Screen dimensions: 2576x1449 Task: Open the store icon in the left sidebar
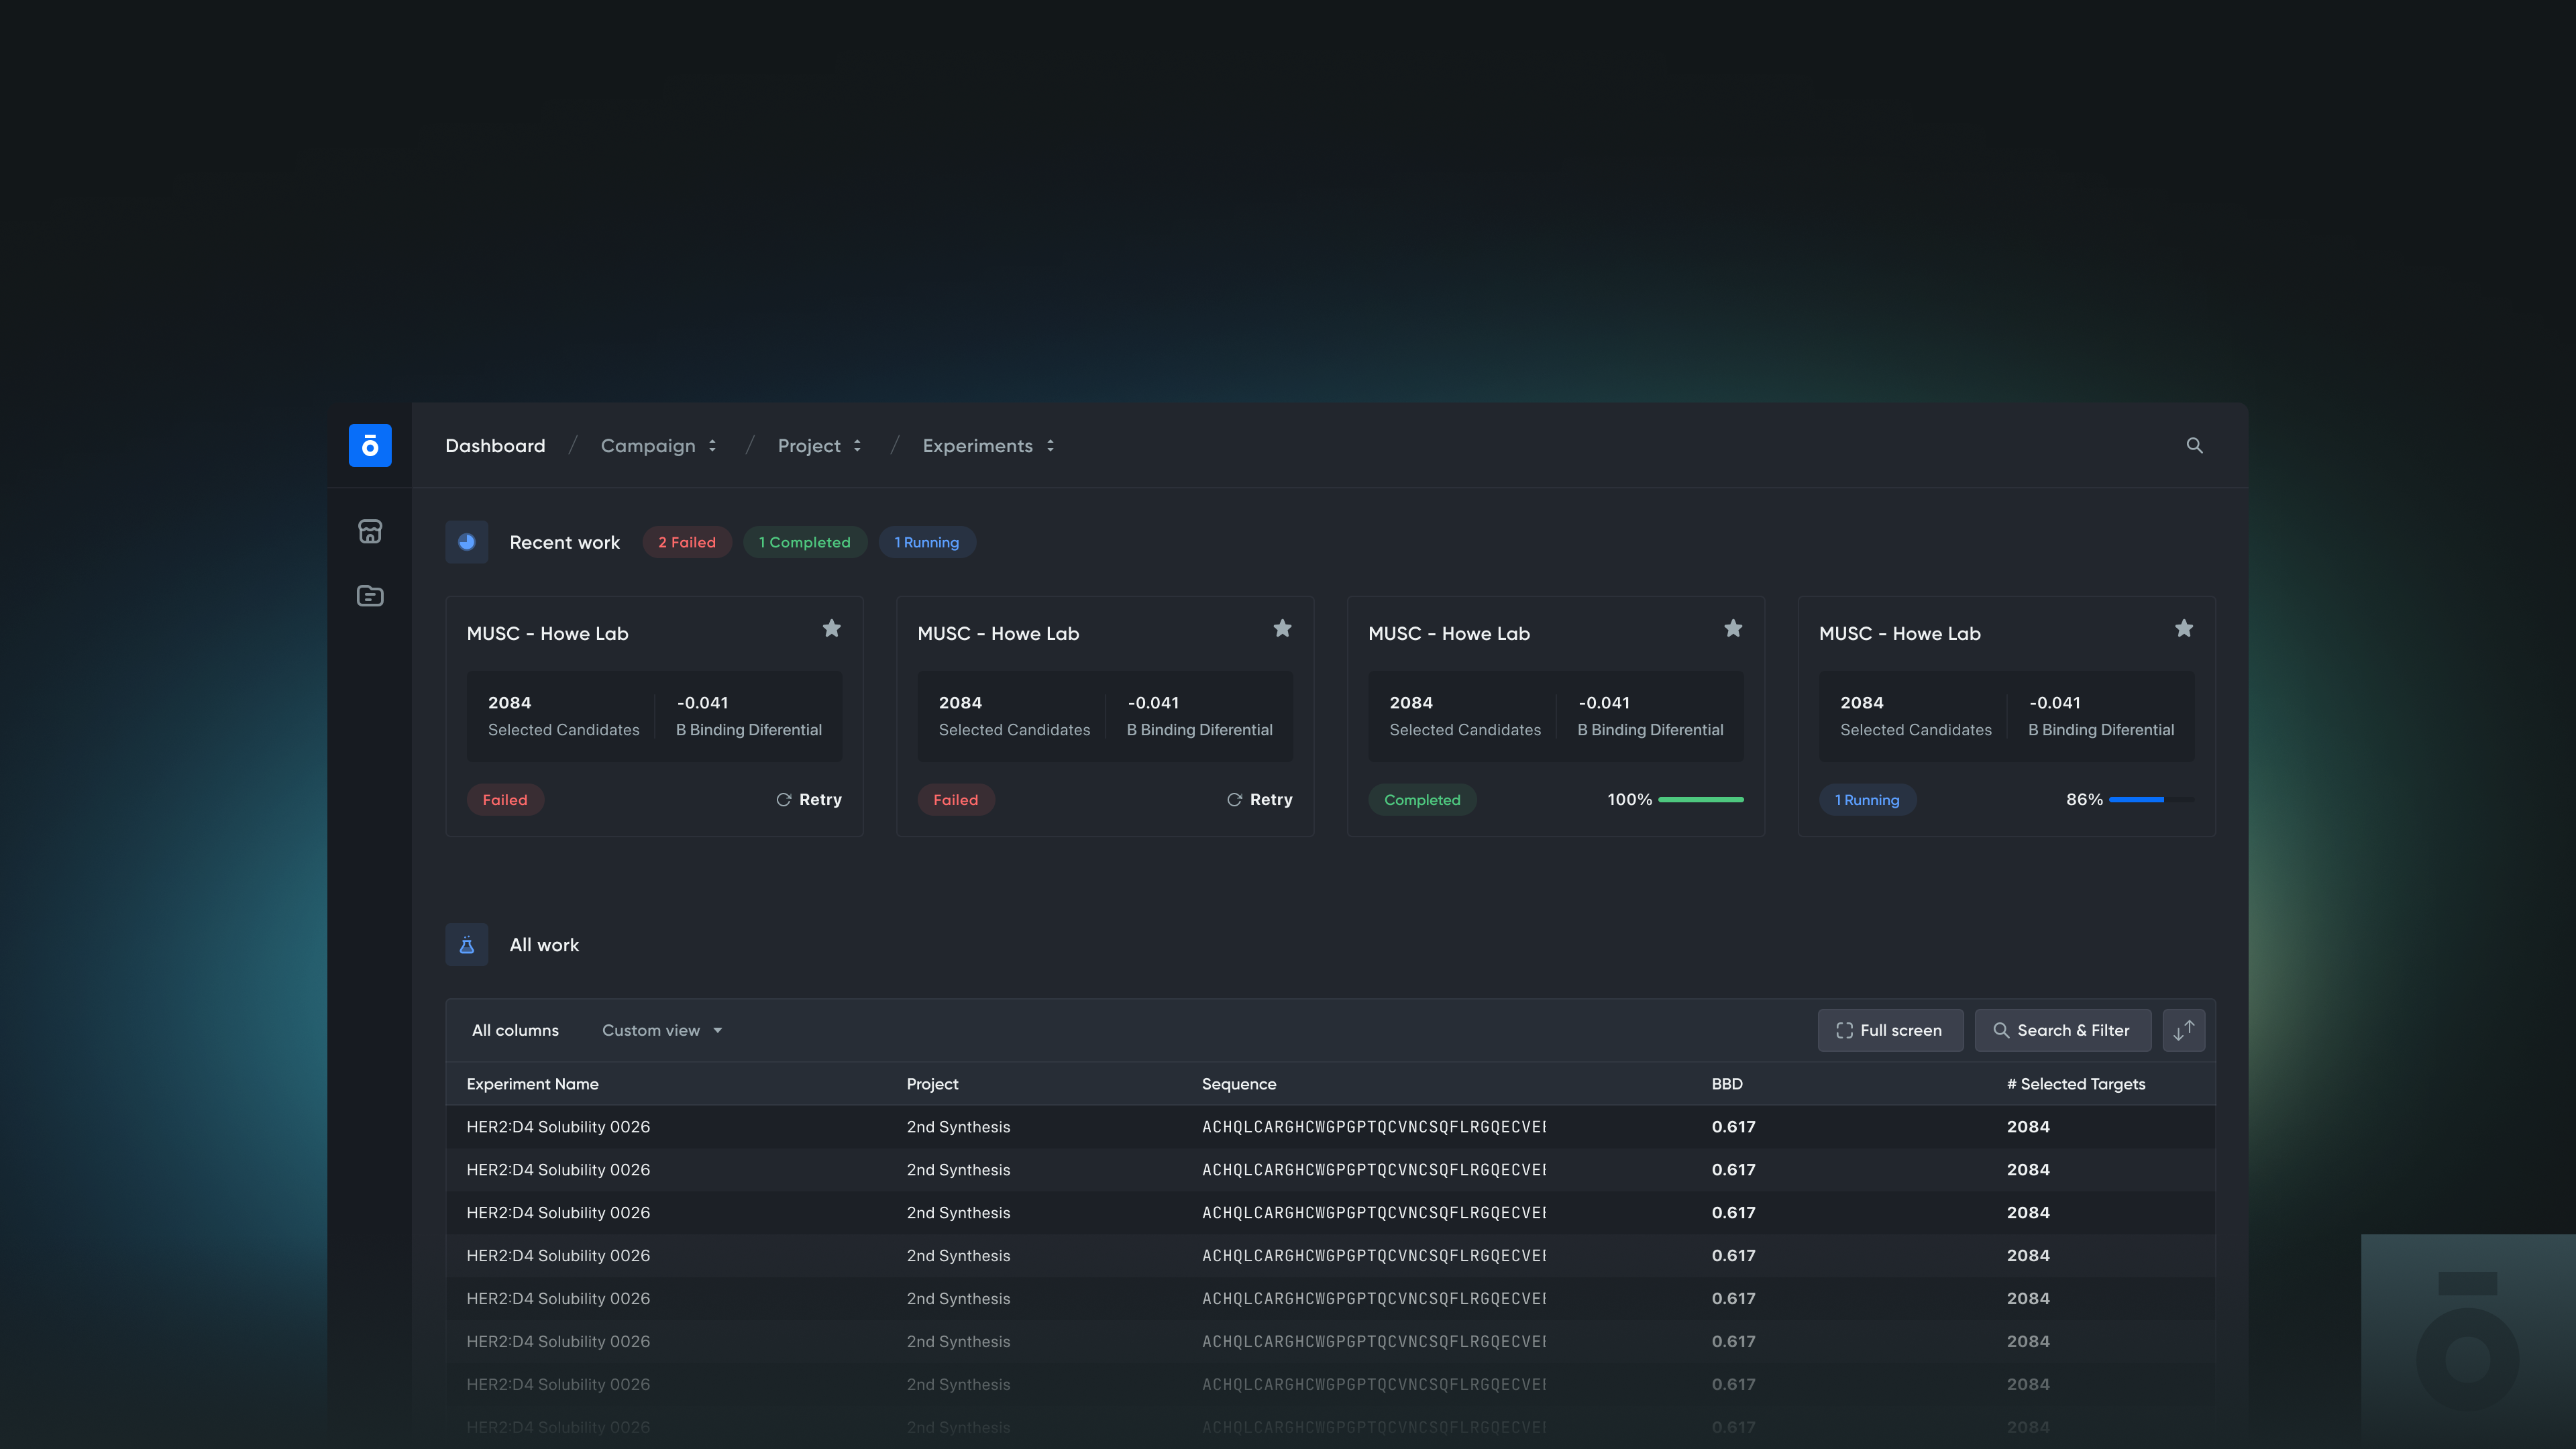coord(370,531)
